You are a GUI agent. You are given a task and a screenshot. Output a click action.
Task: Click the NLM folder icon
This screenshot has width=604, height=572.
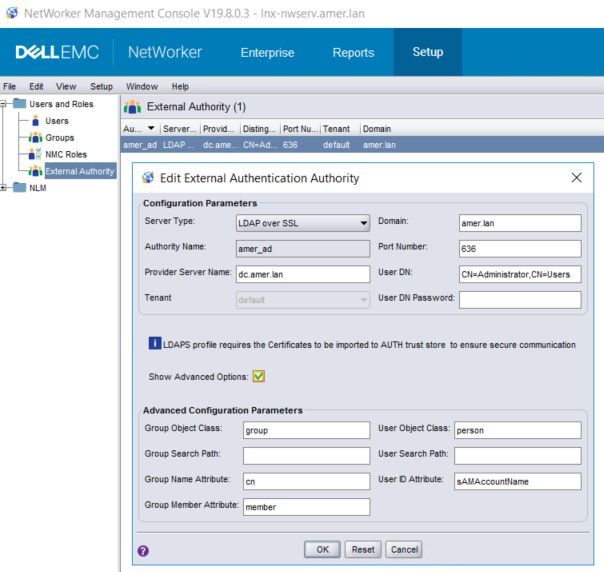[x=19, y=188]
